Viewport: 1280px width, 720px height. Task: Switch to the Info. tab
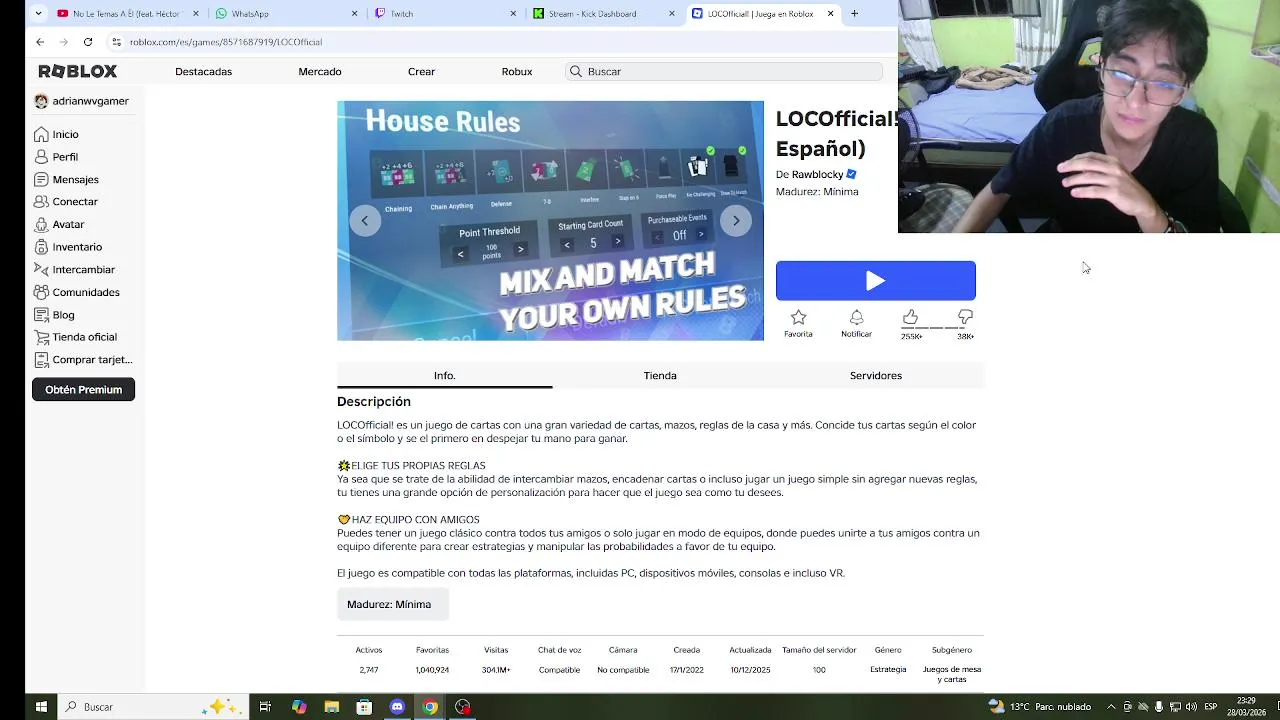point(444,376)
